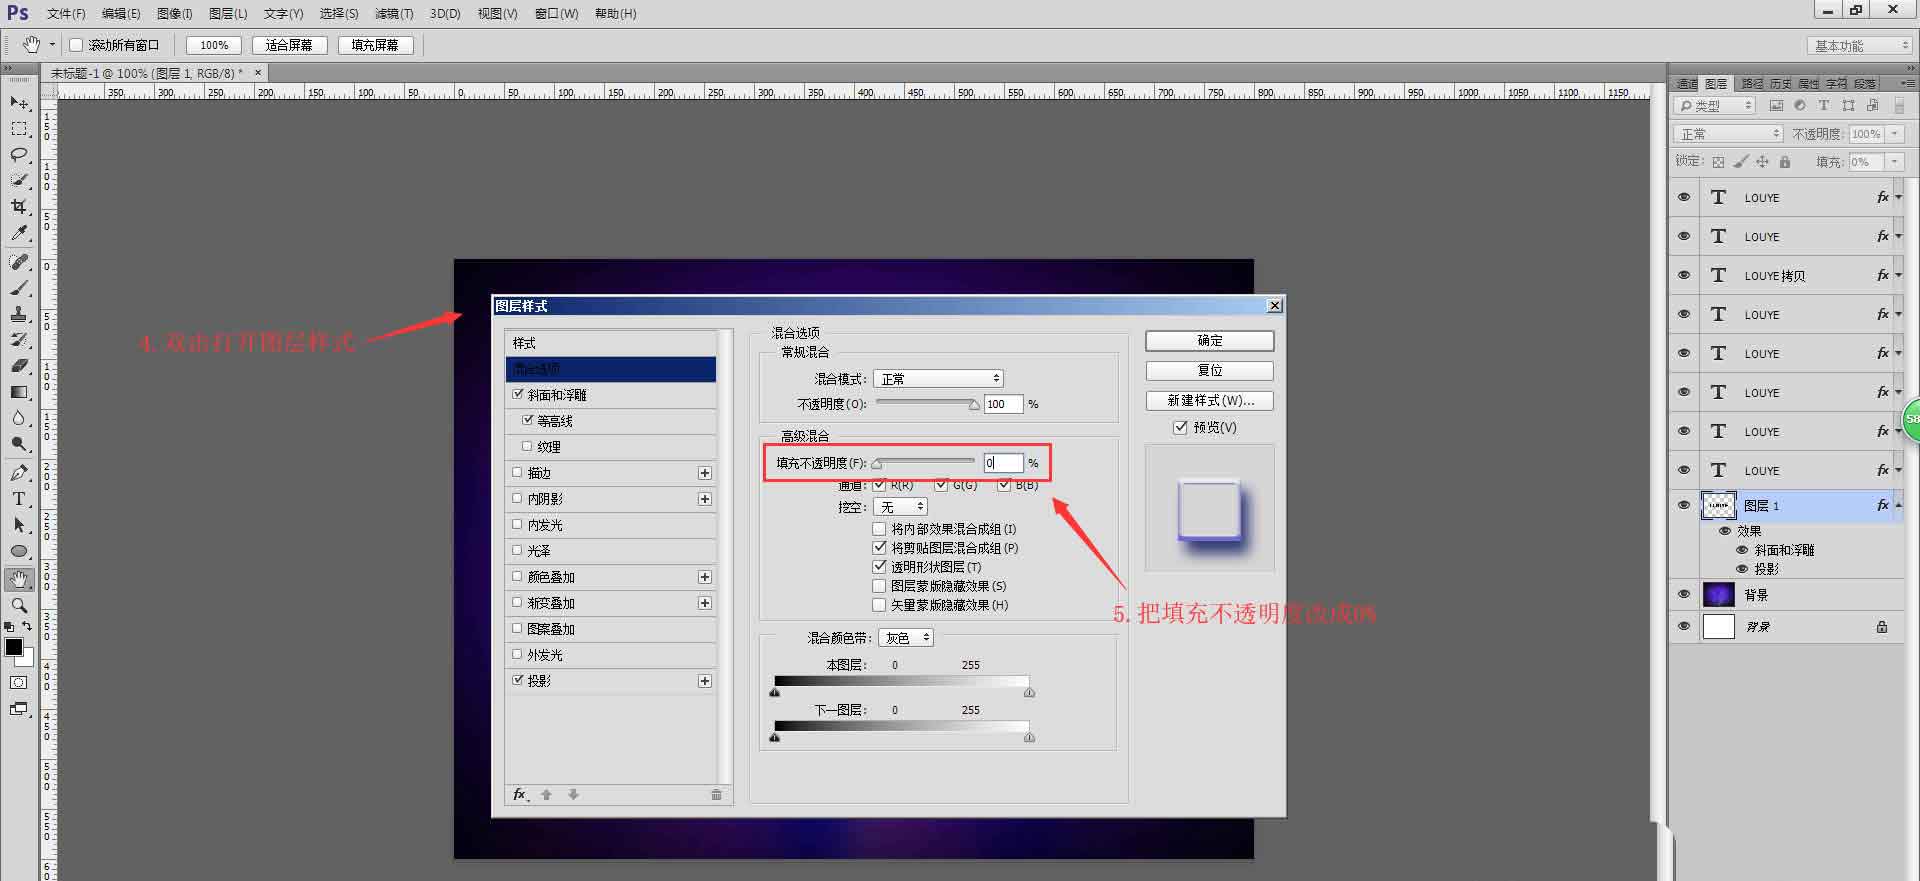
Task: Select the Horizontal Type tool
Action: 19,499
